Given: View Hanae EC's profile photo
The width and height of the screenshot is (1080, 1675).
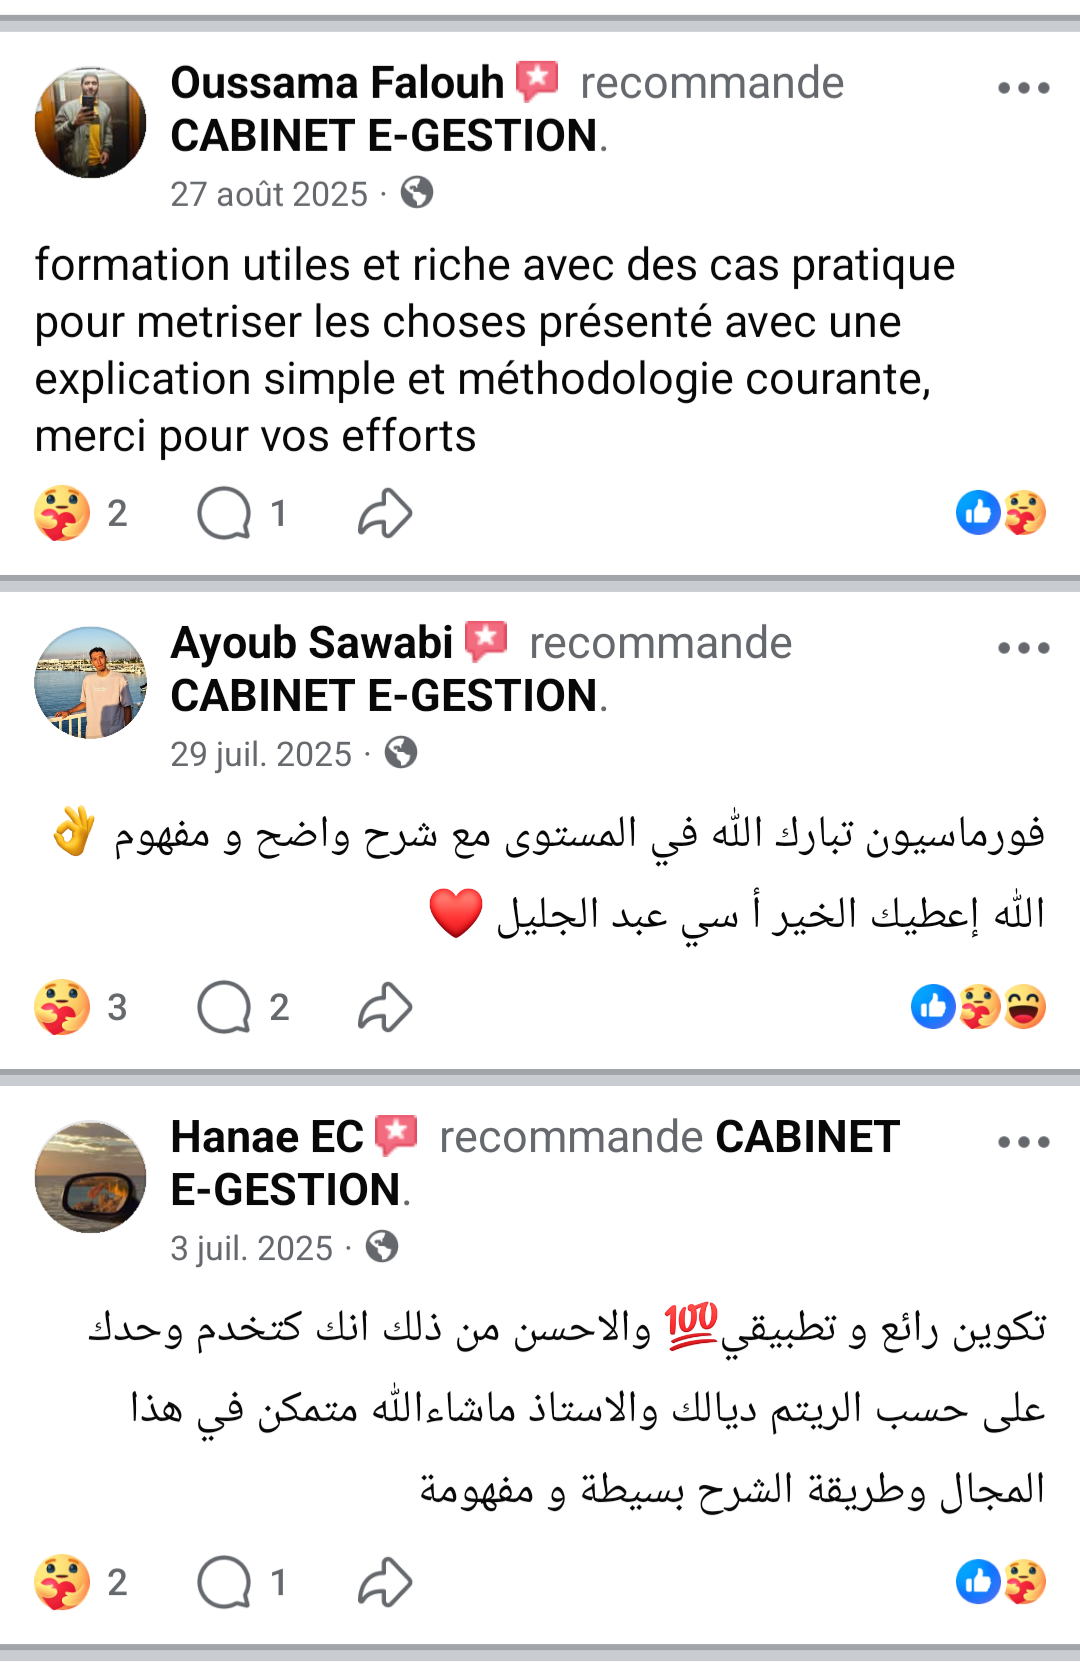Looking at the screenshot, I should (90, 1177).
